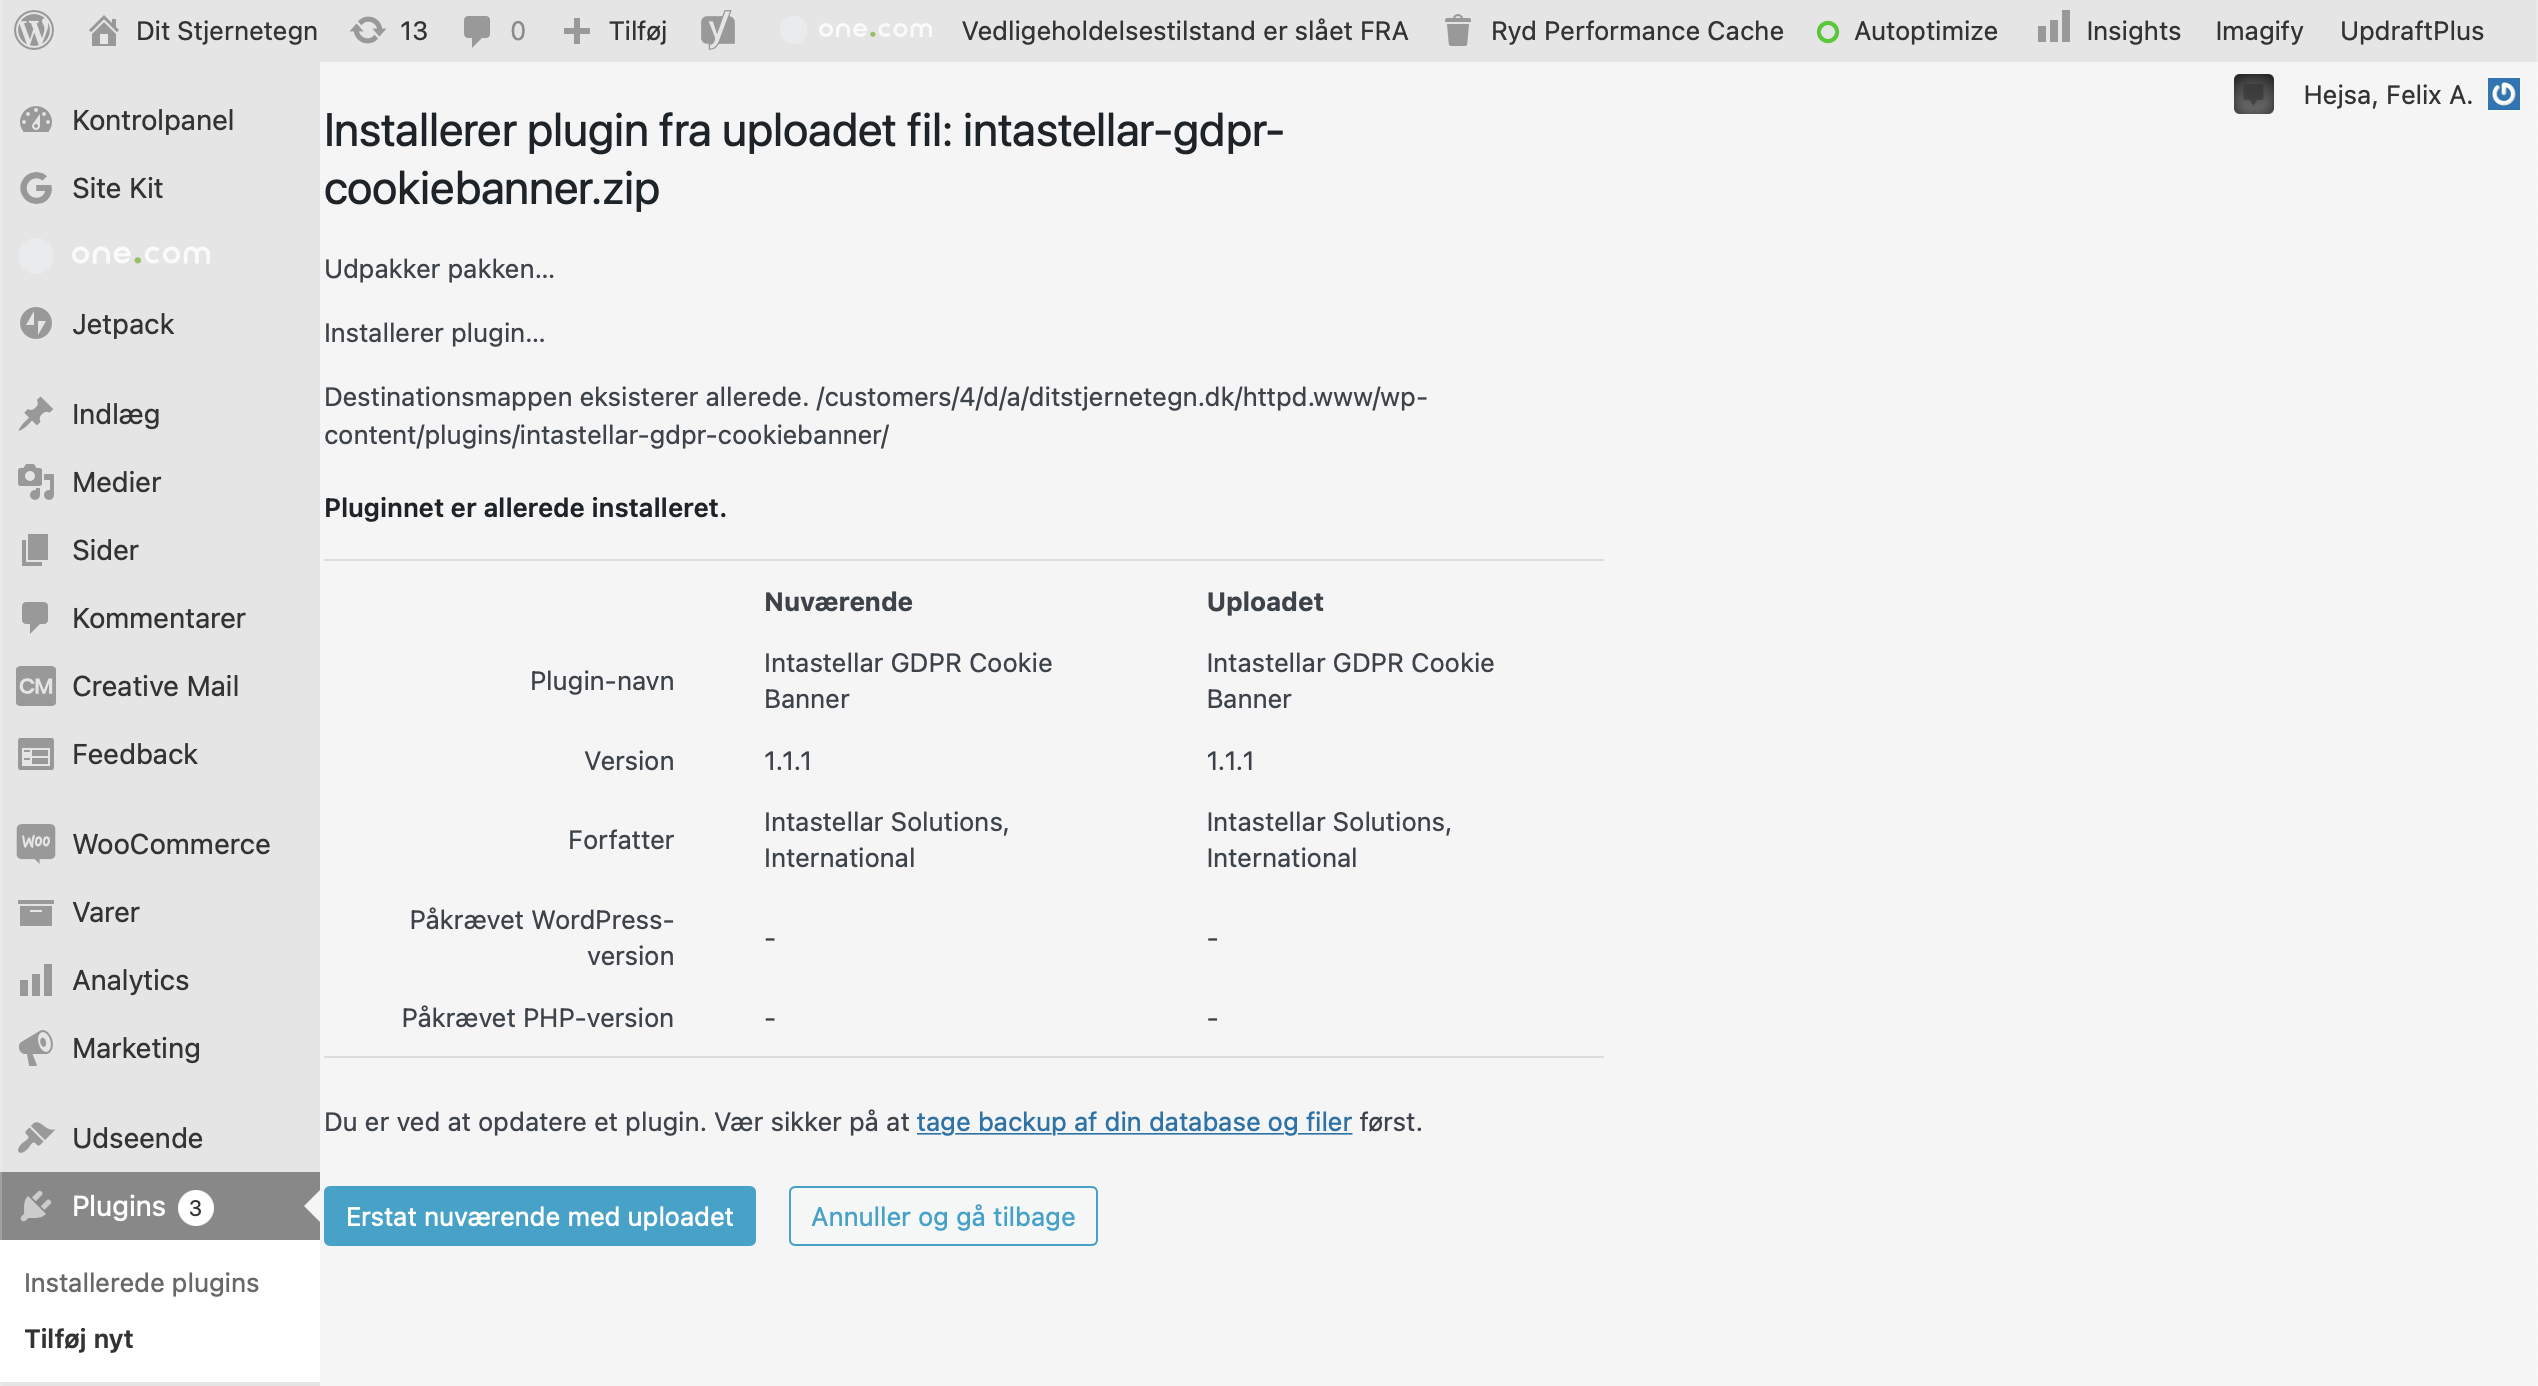Screen dimensions: 2538x1386
Task: Open the one.com sidebar menu item
Action: coord(160,255)
